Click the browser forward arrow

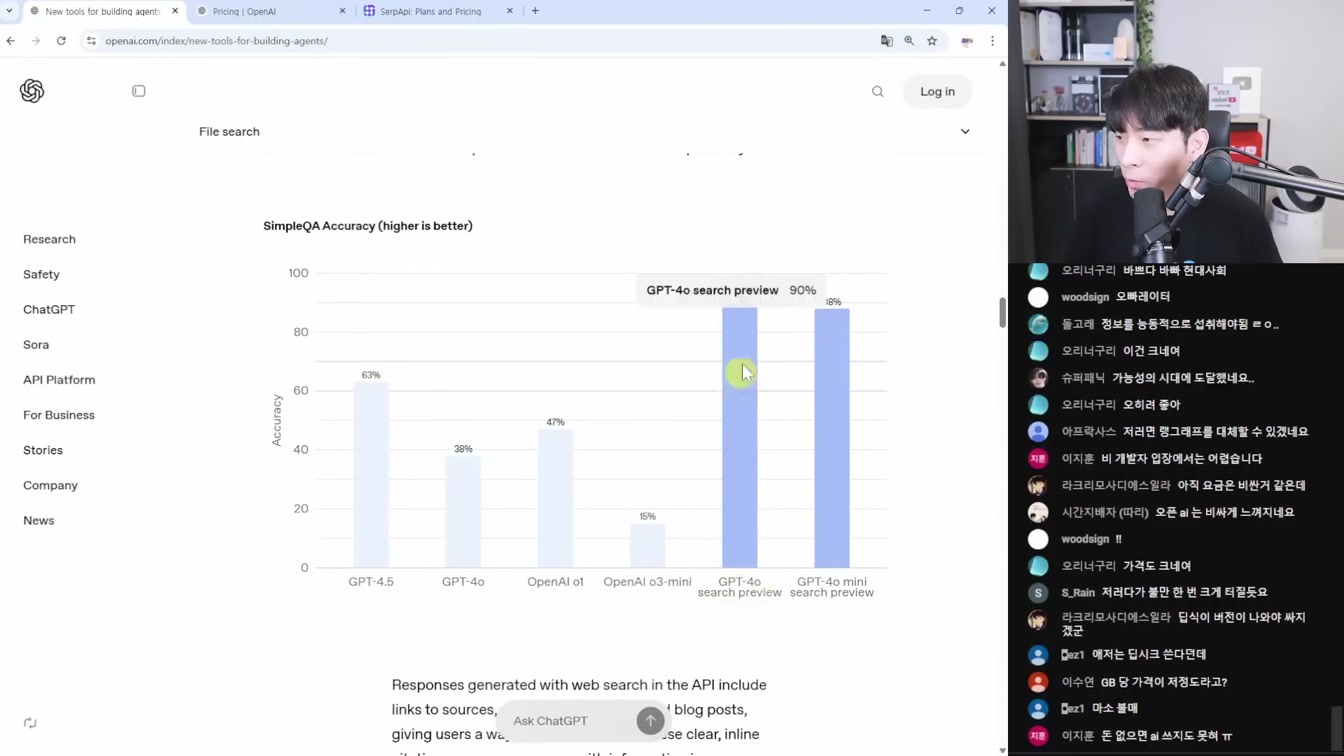pos(36,41)
